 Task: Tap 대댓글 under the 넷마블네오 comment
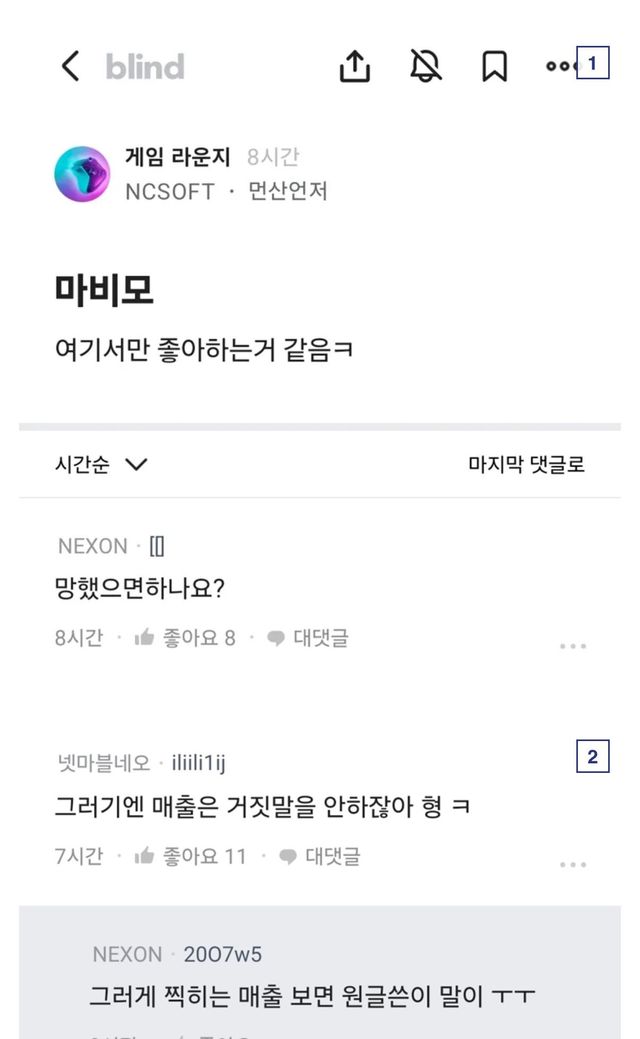pos(320,856)
